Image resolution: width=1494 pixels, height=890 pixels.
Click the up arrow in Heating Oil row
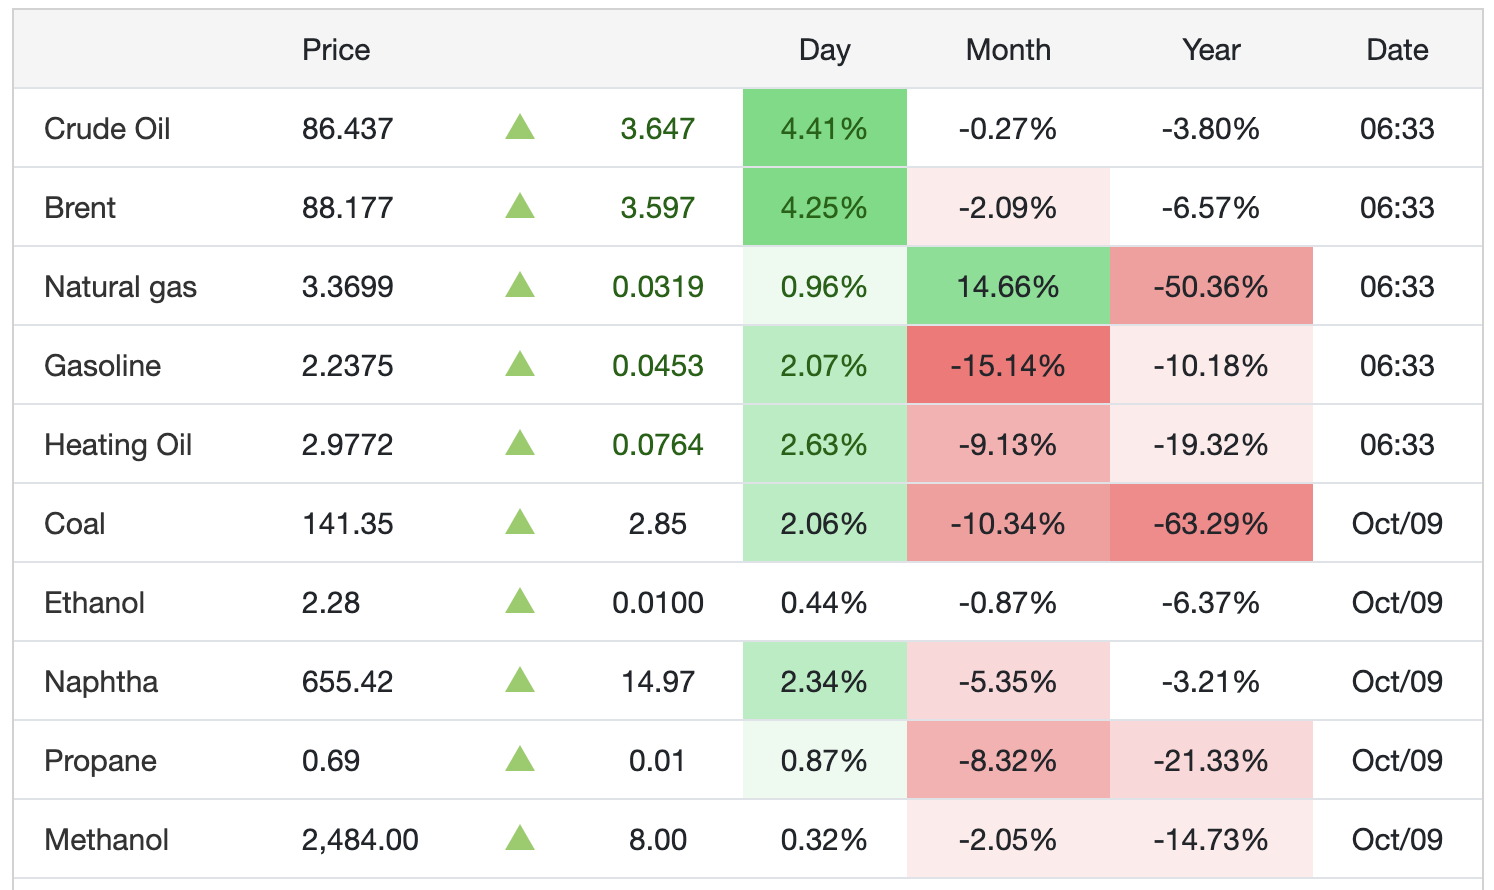520,443
